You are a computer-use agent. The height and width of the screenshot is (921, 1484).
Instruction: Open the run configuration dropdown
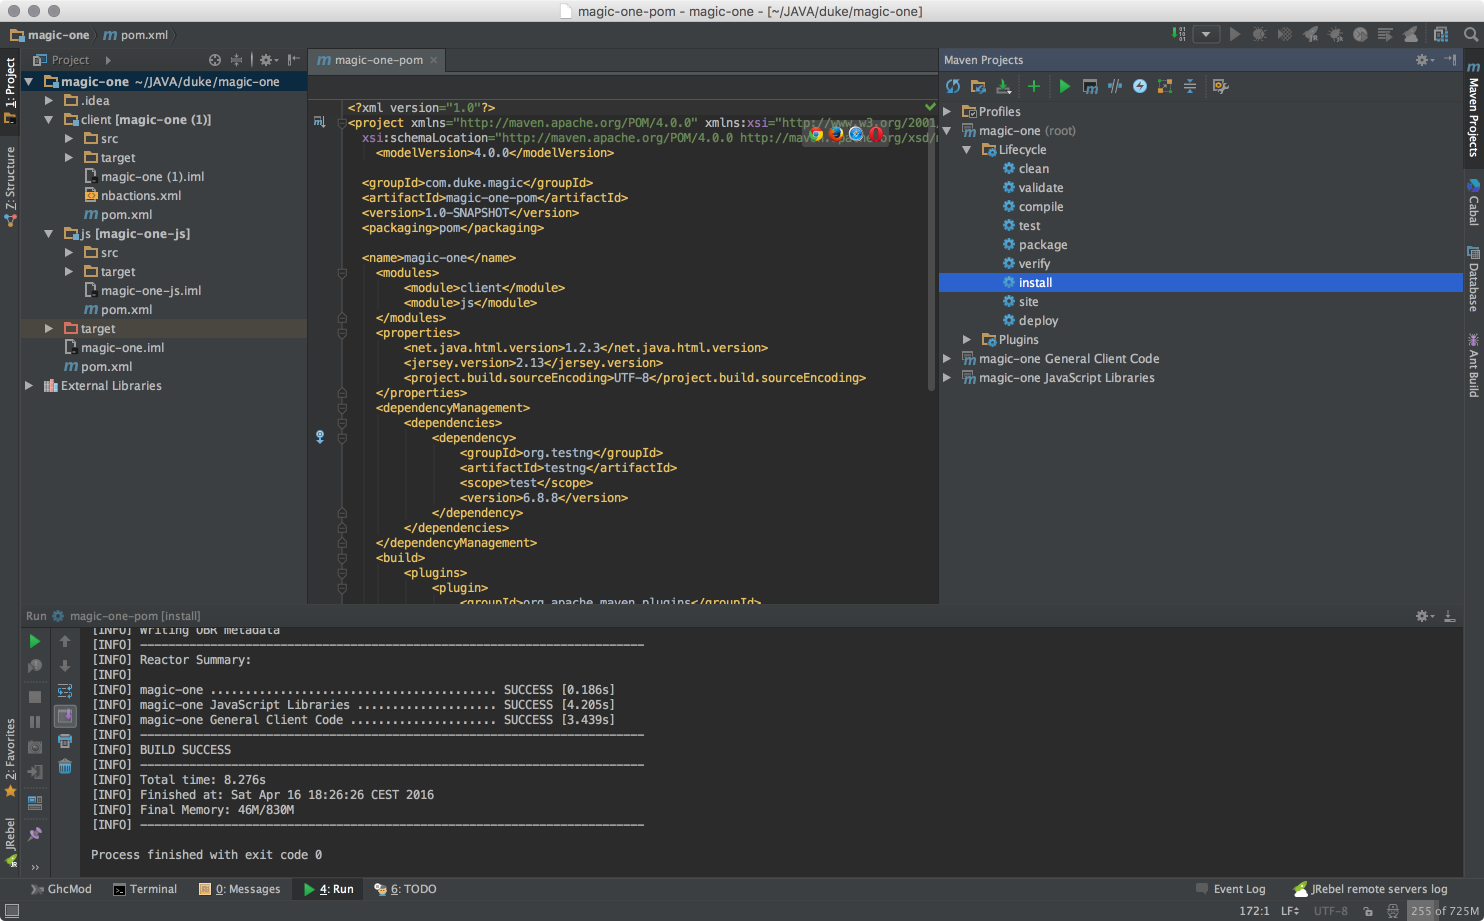pyautogui.click(x=1206, y=35)
